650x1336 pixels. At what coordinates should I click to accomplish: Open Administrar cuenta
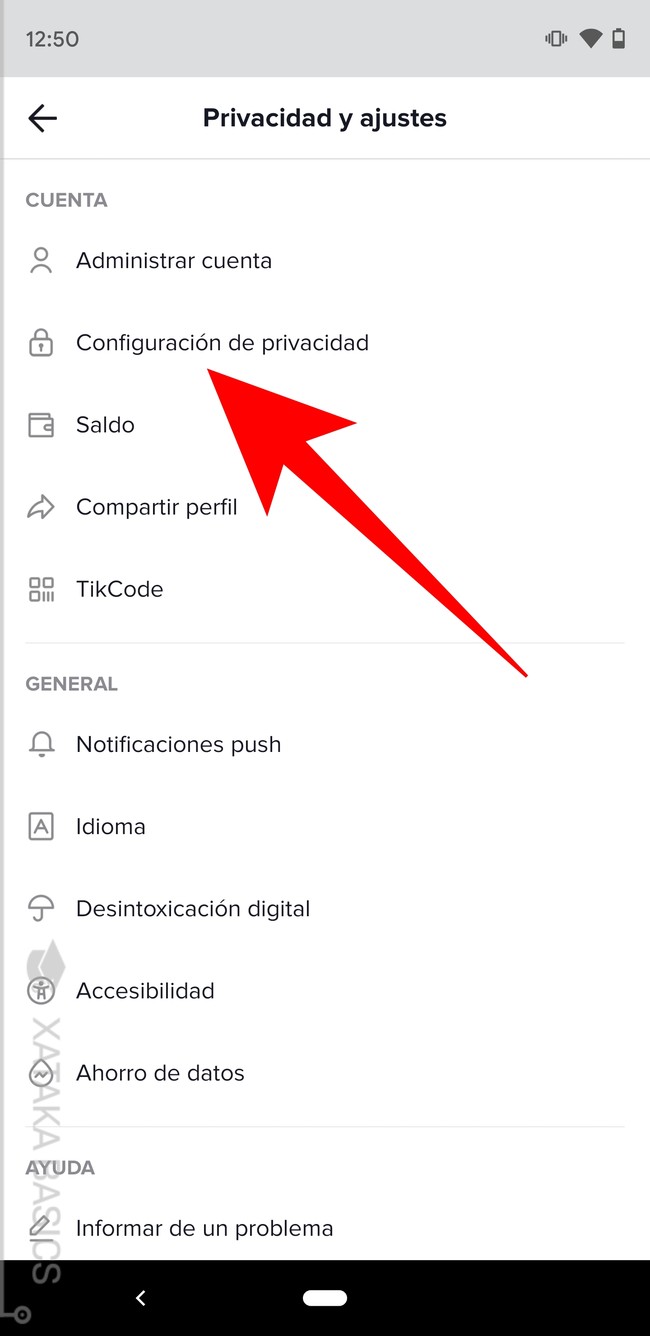(174, 261)
